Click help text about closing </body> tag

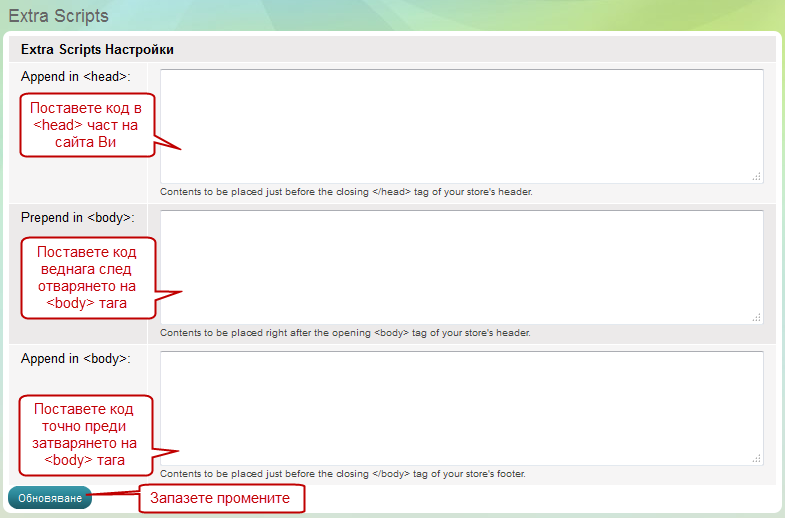point(342,473)
